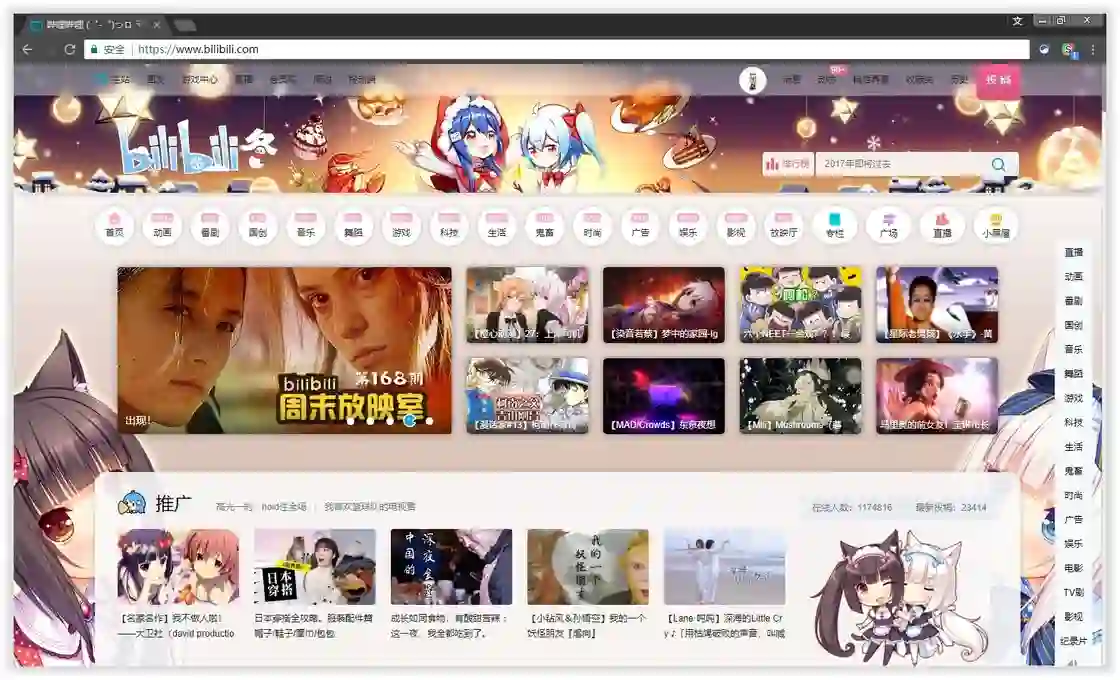Screen dimensions: 1120x680
Task: Open the 排行榜 ranking button
Action: pyautogui.click(x=788, y=164)
